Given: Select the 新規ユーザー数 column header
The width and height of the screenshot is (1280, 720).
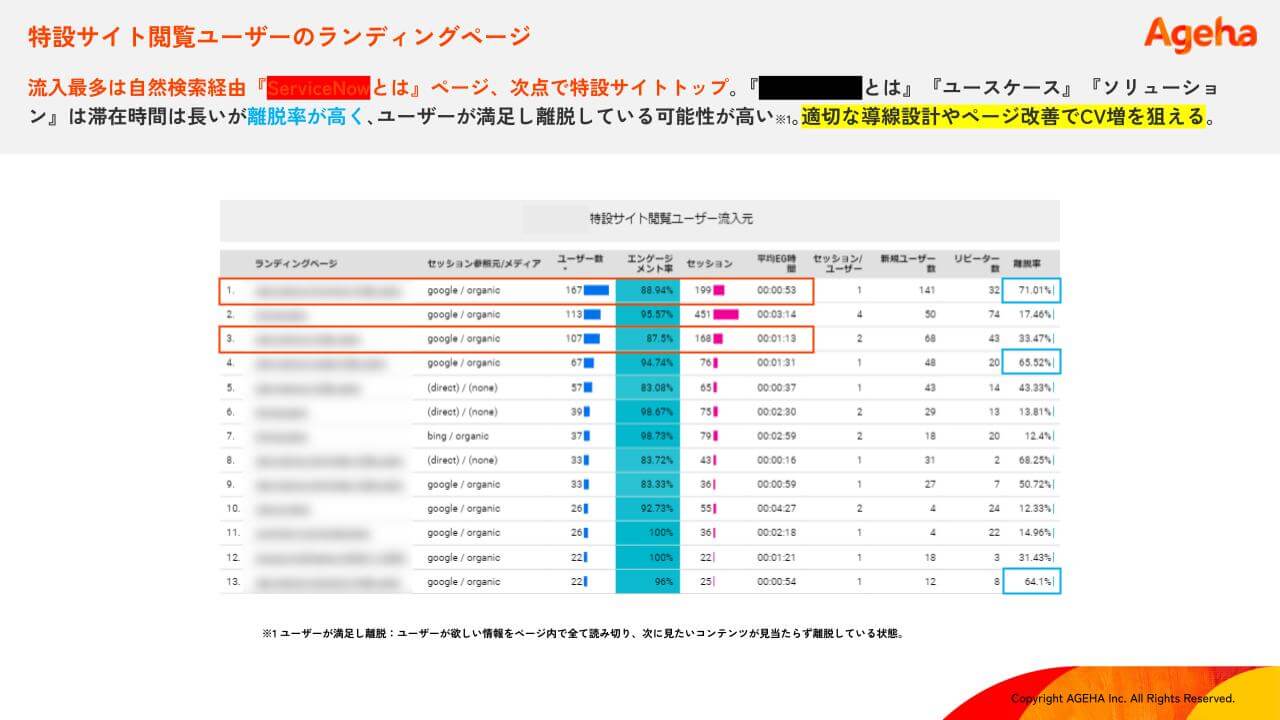Looking at the screenshot, I should click(908, 263).
